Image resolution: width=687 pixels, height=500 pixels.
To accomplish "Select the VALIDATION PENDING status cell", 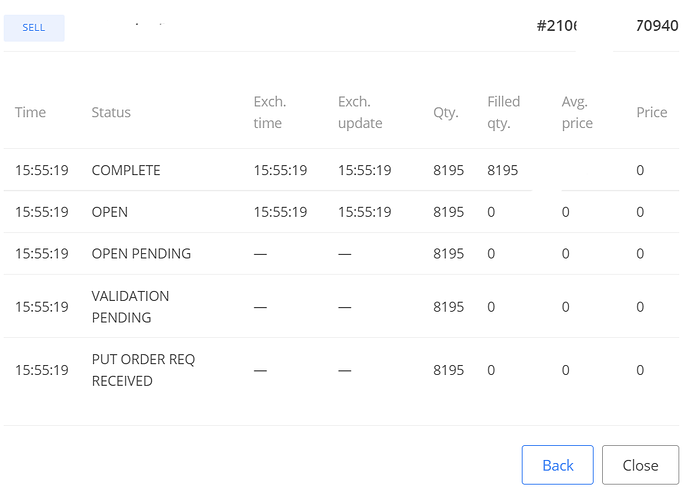I will pyautogui.click(x=130, y=307).
